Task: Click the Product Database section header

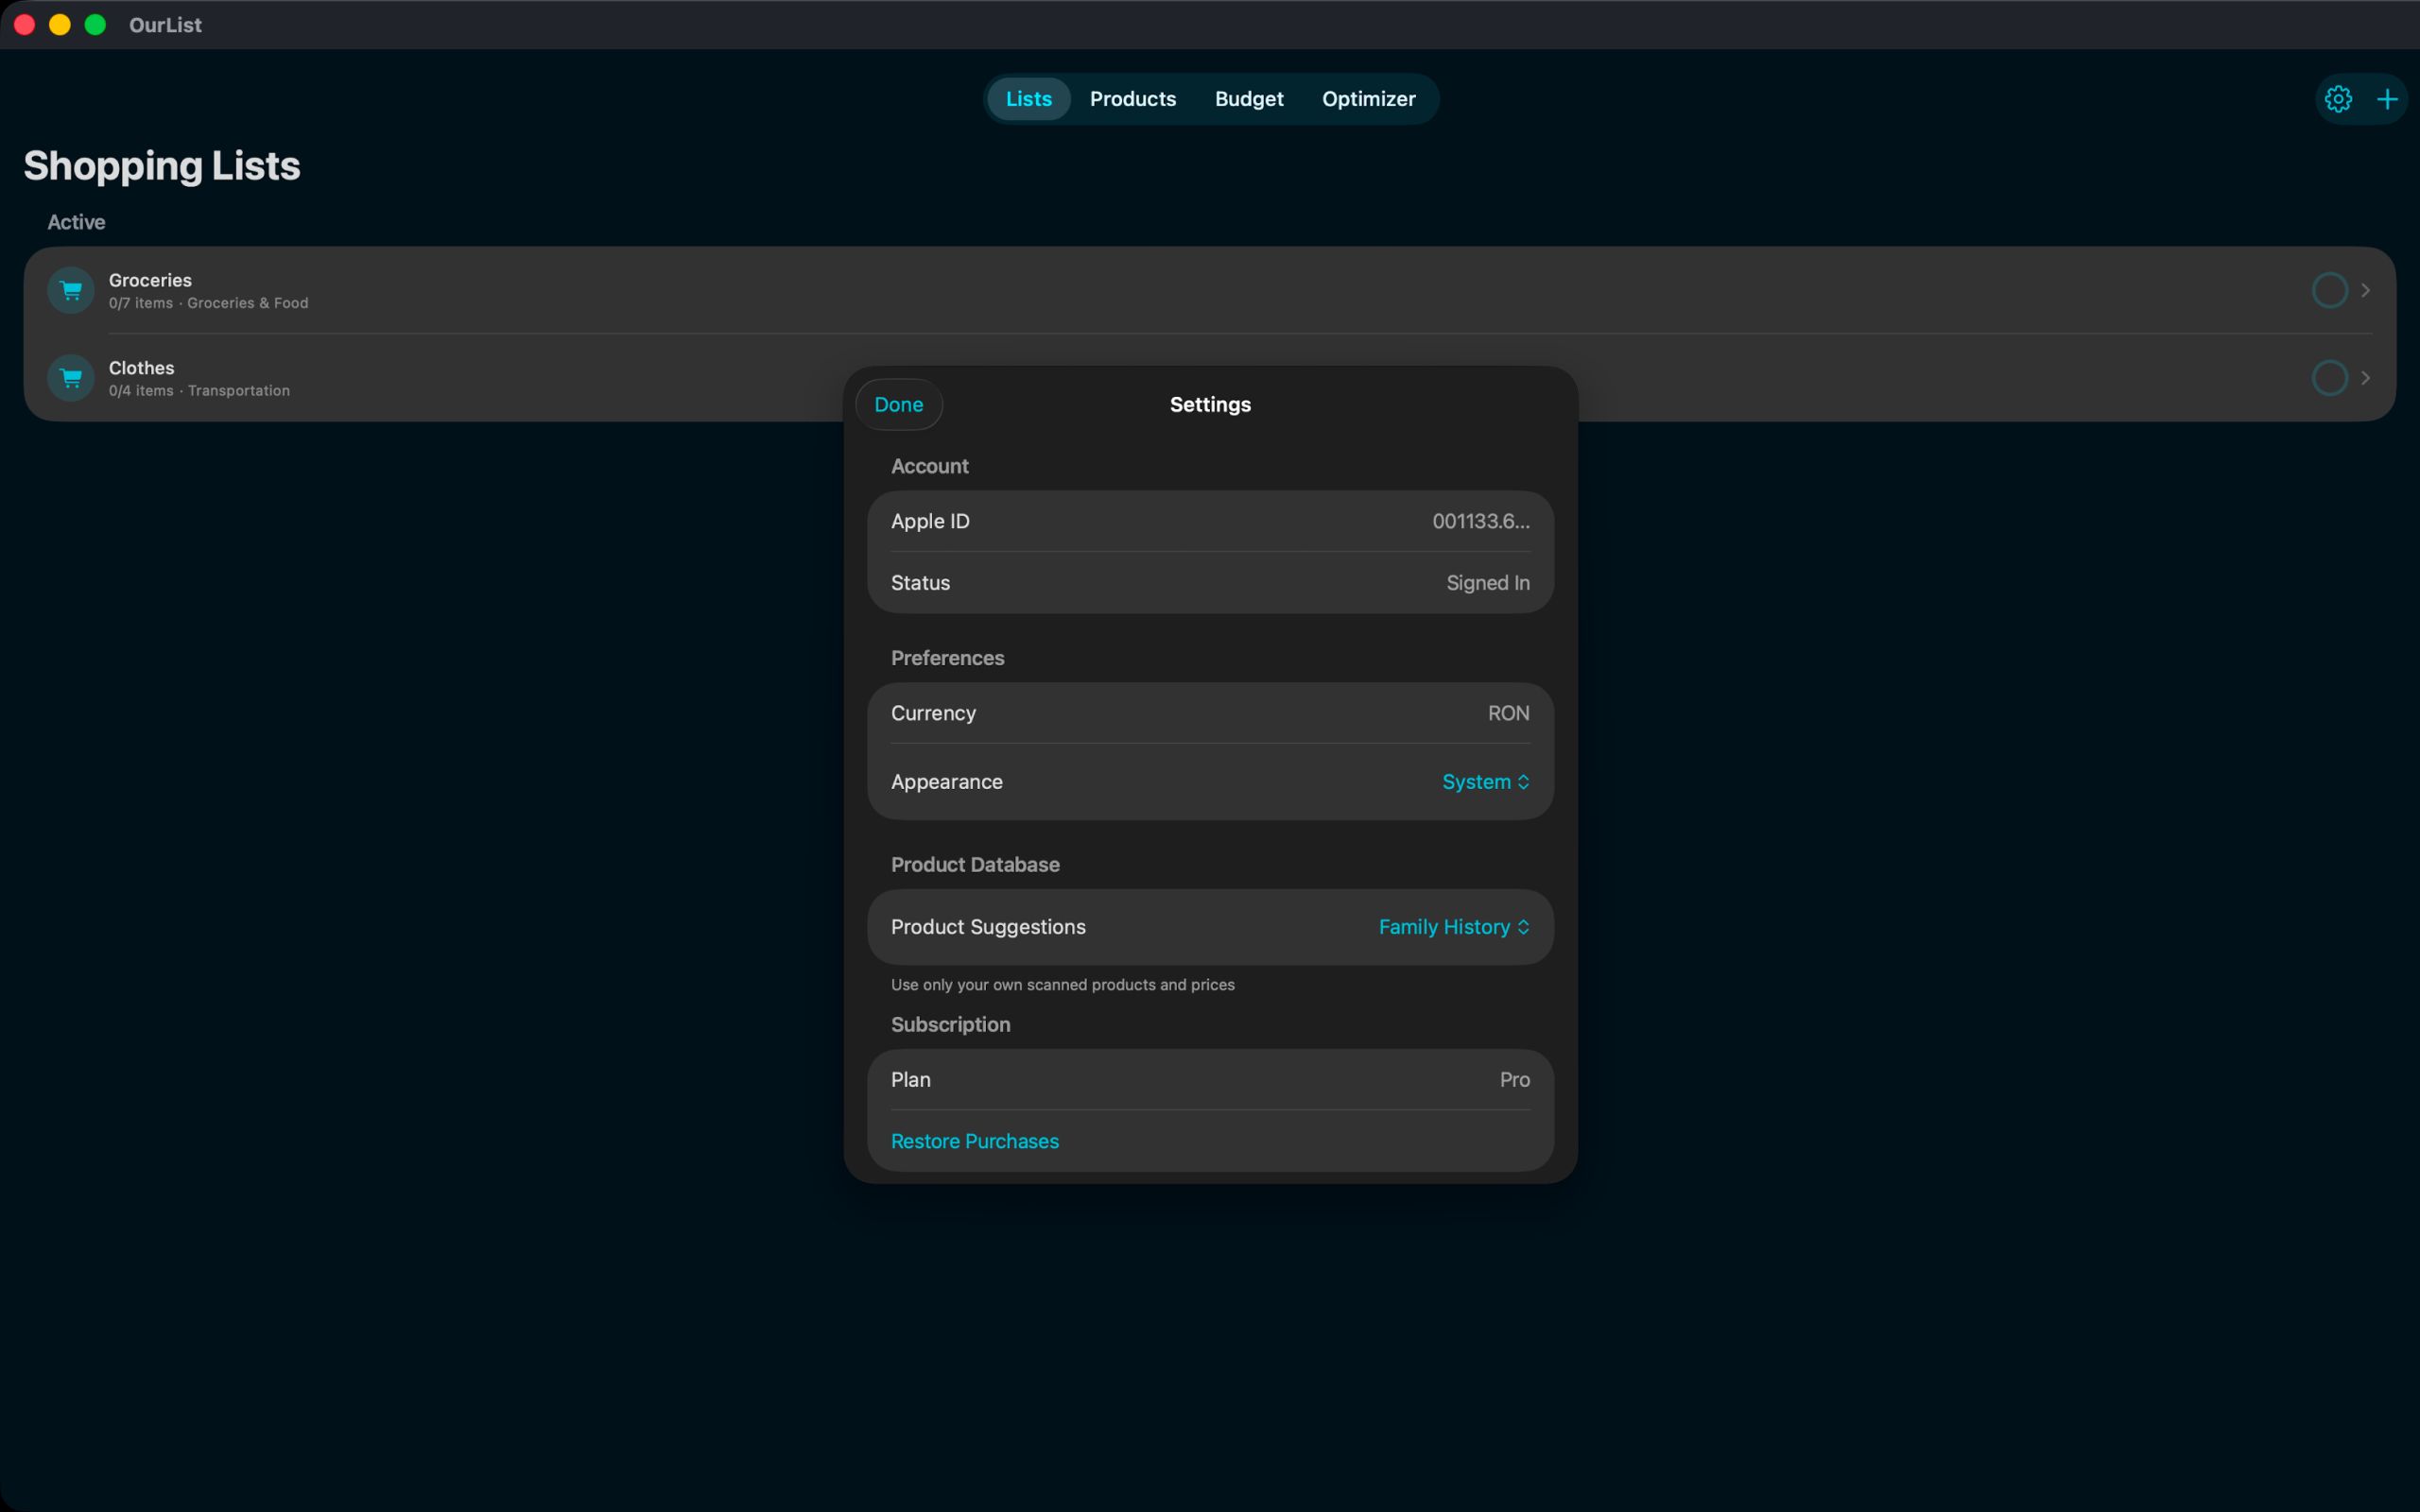Action: coord(975,865)
